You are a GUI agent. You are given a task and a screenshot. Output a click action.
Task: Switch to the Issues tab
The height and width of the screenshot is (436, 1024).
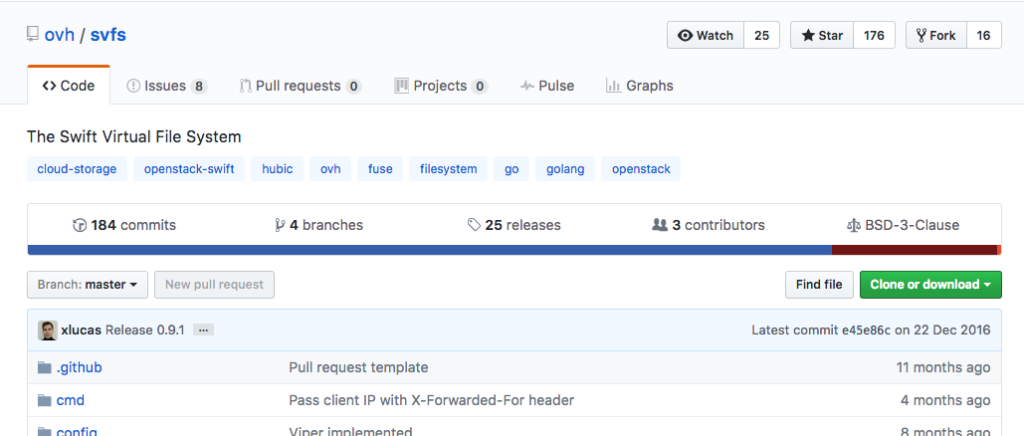[167, 86]
